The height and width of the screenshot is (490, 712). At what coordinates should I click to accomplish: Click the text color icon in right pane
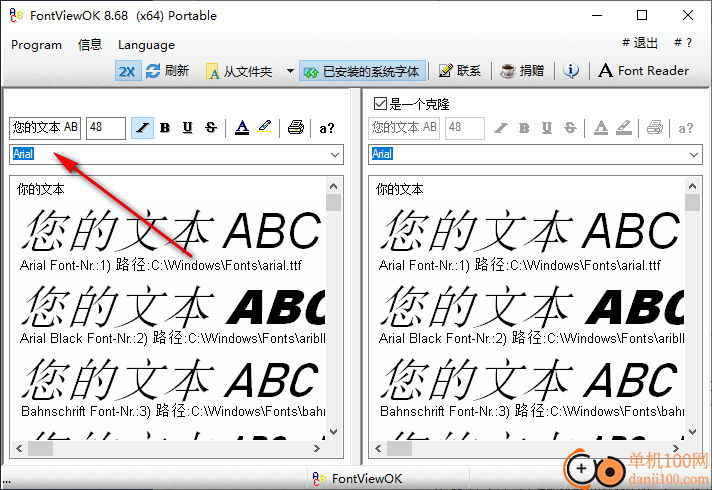601,128
